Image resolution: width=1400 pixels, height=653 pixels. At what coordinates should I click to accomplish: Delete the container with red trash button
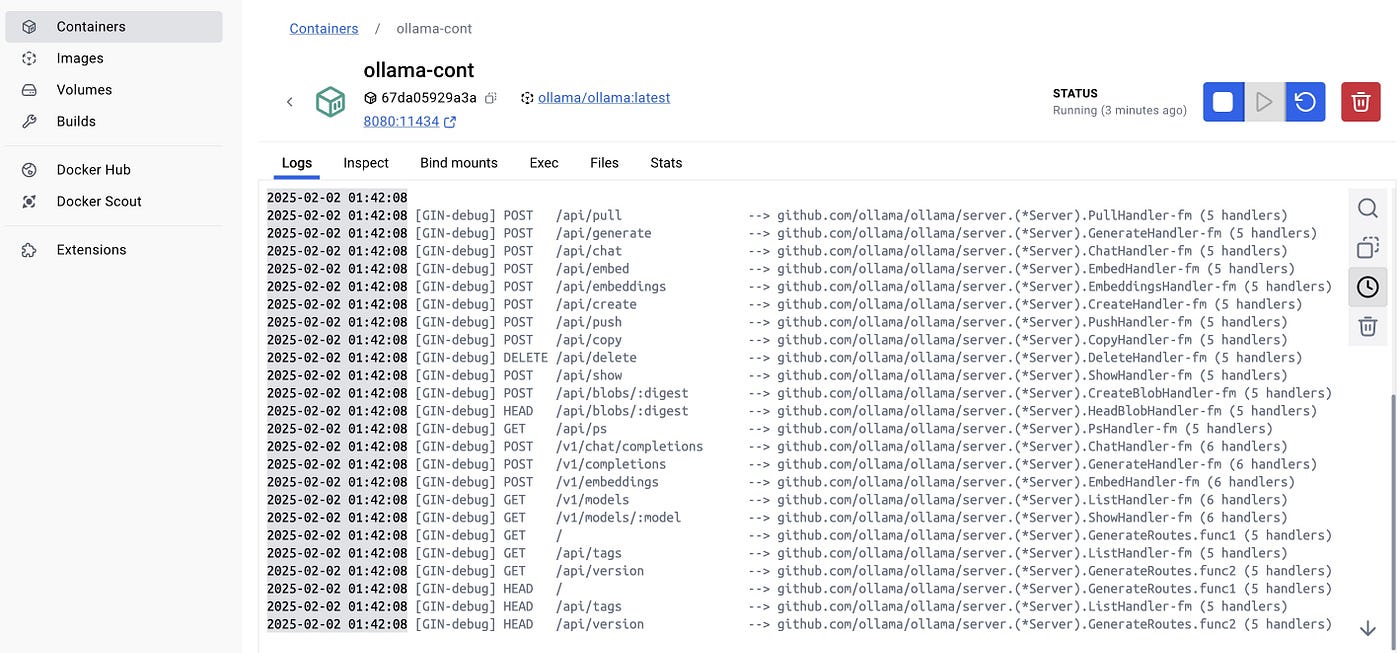pyautogui.click(x=1360, y=102)
